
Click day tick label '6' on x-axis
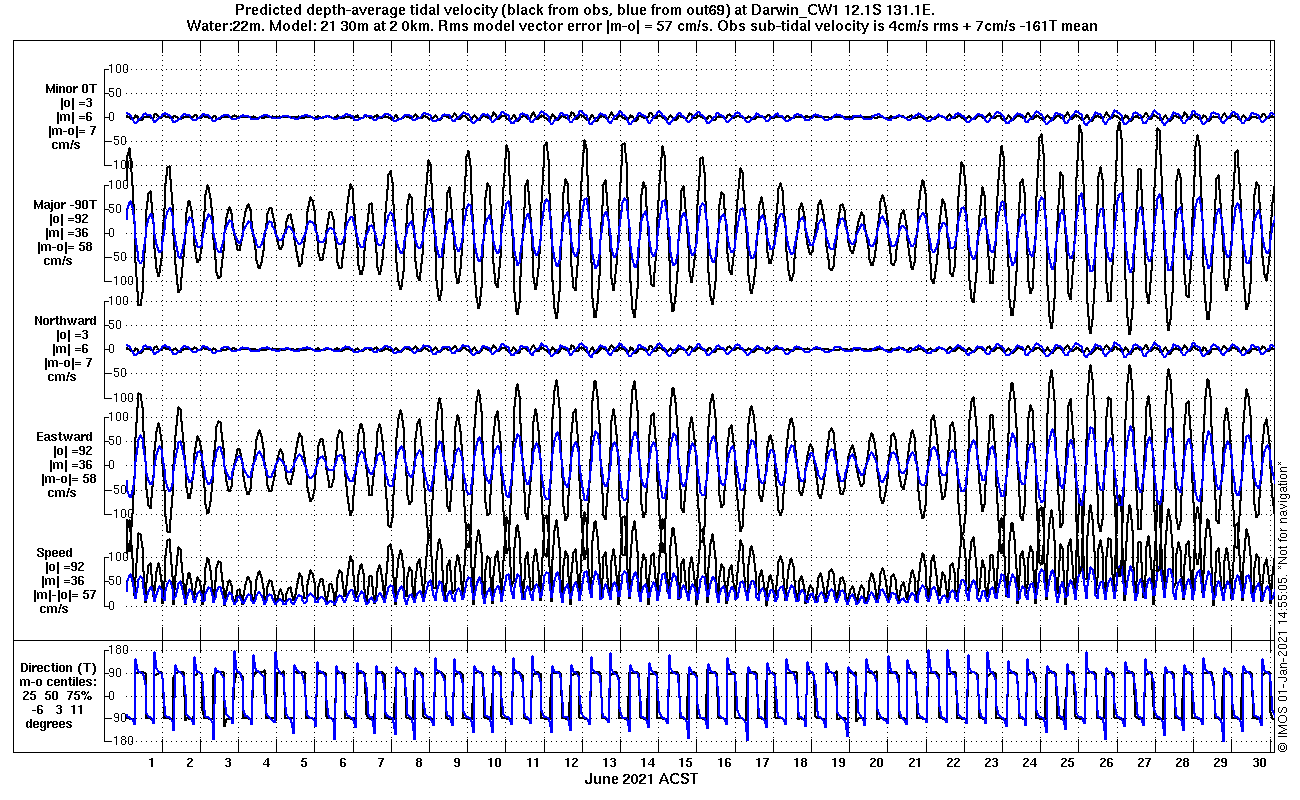(343, 763)
